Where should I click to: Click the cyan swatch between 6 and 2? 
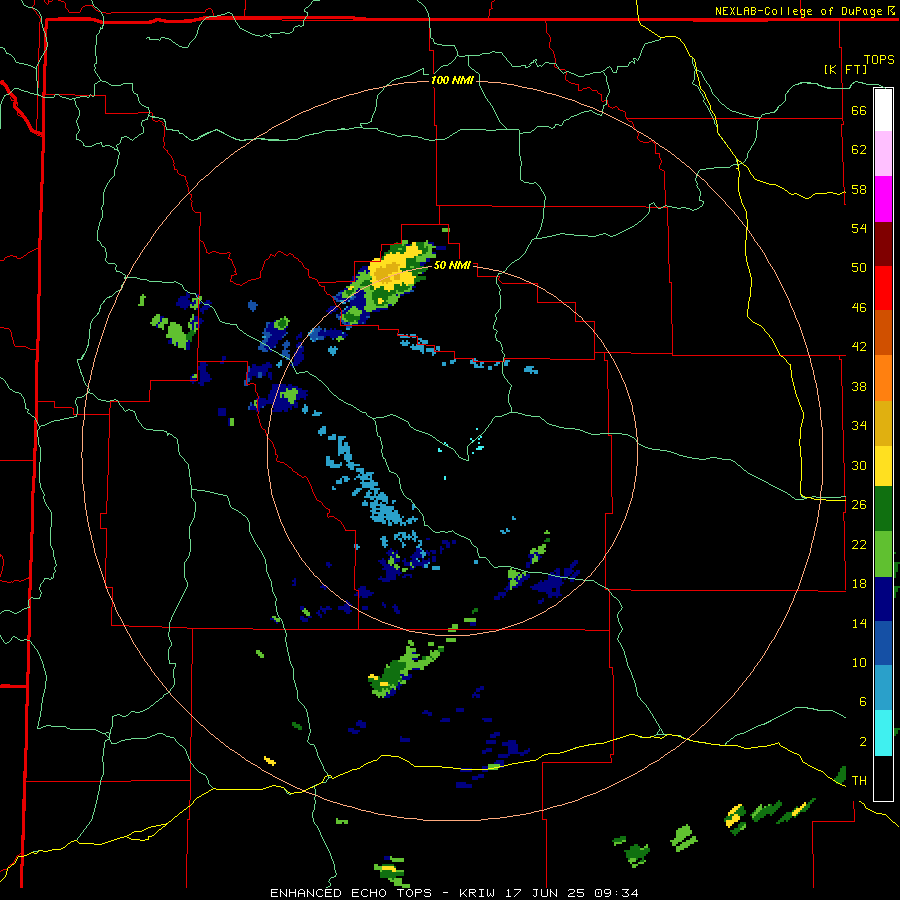coord(883,733)
